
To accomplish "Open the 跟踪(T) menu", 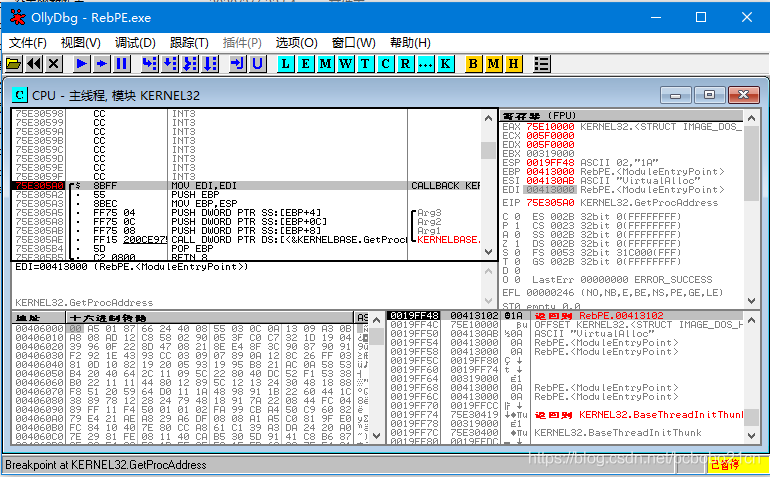I will [x=189, y=43].
